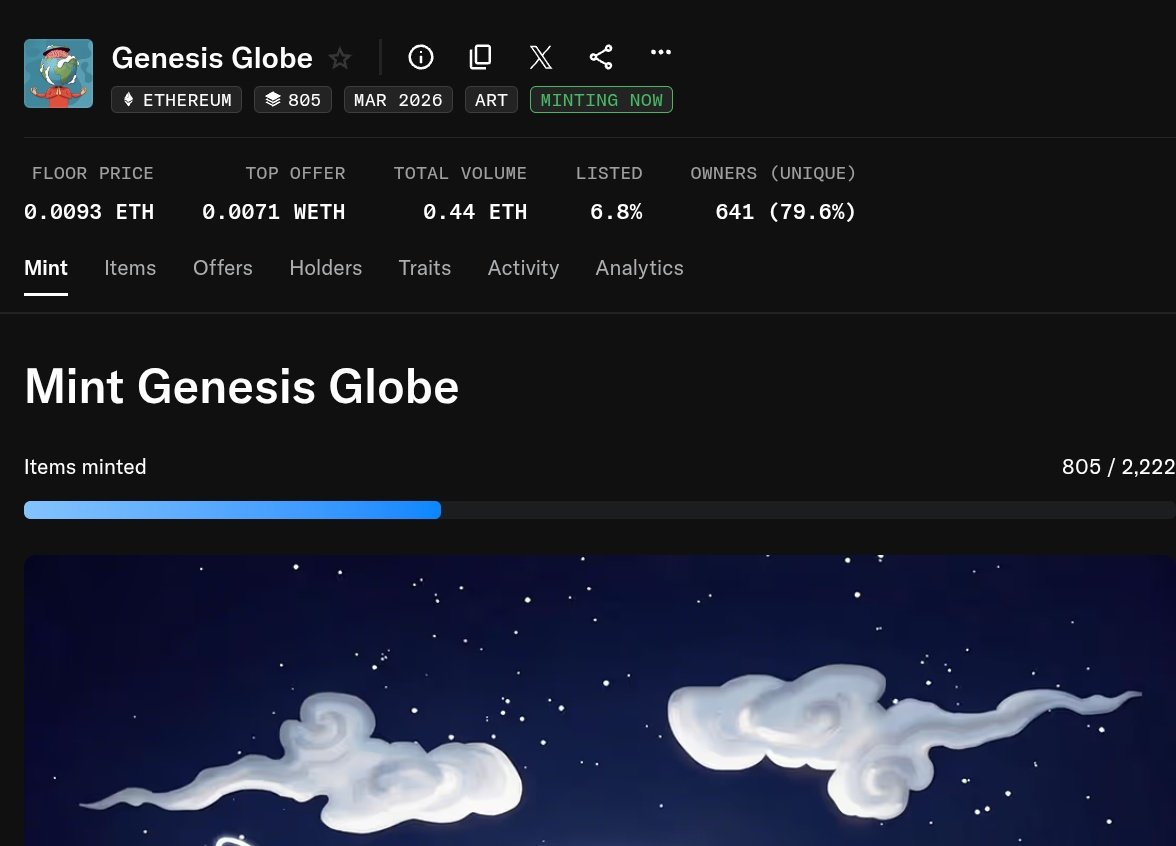1176x846 pixels.
Task: Click the Mint Genesis Globe heading
Action: (x=242, y=386)
